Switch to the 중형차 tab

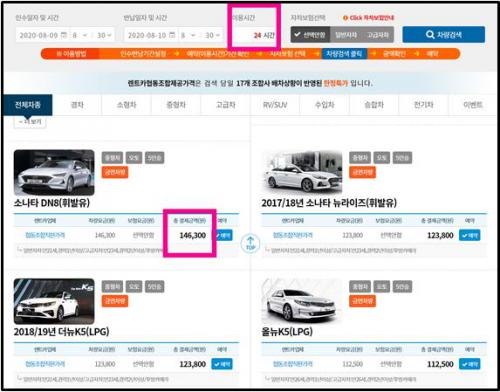click(176, 105)
